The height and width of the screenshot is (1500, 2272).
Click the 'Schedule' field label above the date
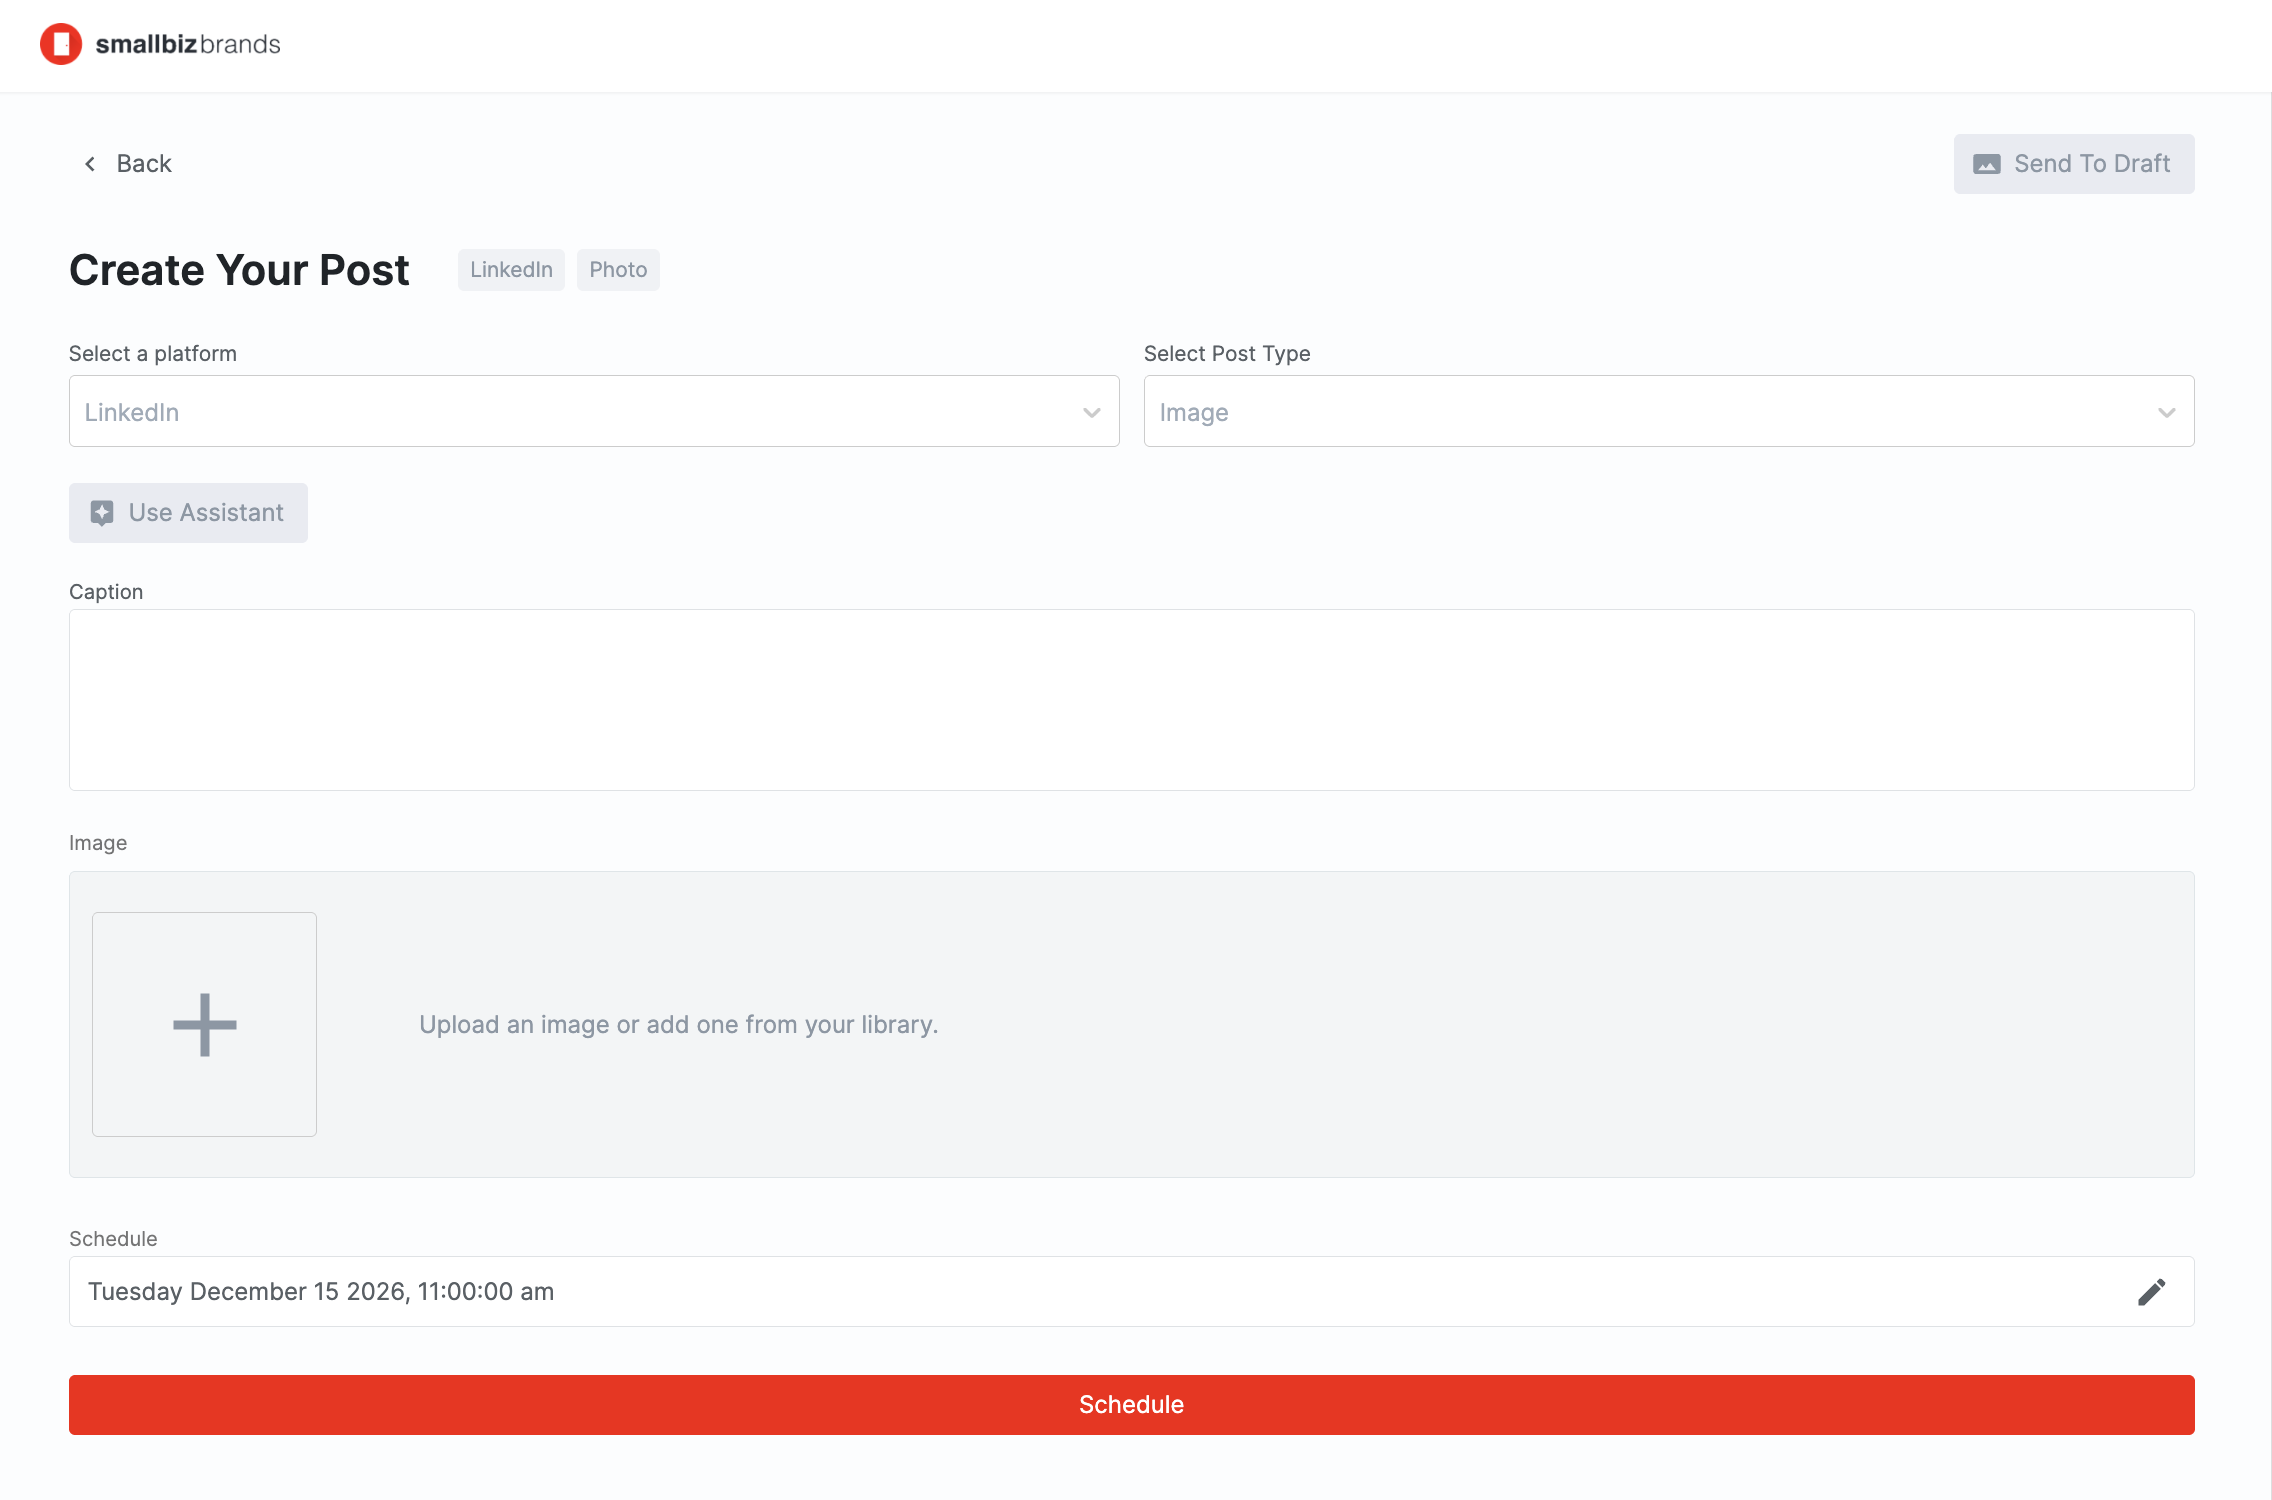tap(113, 1239)
